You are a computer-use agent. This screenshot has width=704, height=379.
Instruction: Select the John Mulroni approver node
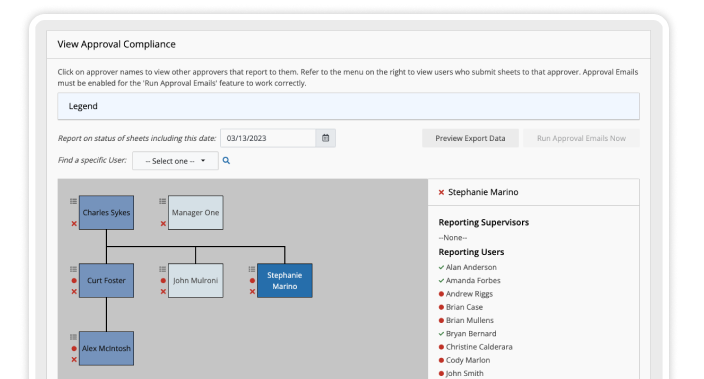coord(195,280)
